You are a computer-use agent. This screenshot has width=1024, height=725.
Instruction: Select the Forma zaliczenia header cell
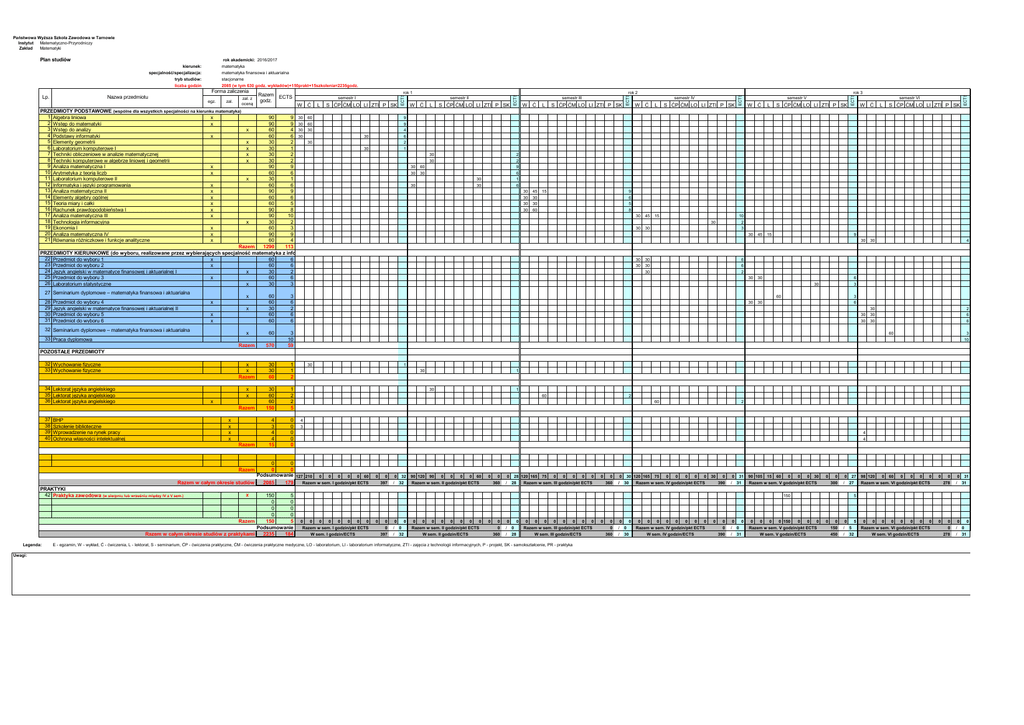point(230,91)
